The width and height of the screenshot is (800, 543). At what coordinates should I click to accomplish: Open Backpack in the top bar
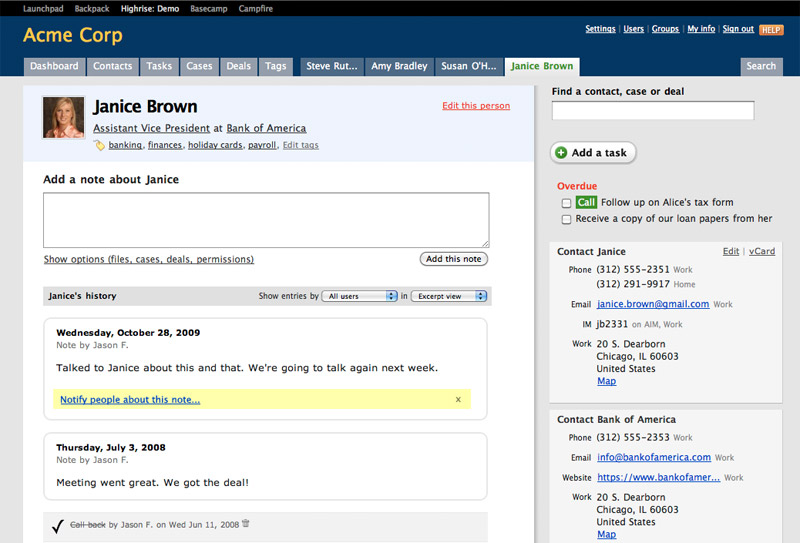click(92, 9)
